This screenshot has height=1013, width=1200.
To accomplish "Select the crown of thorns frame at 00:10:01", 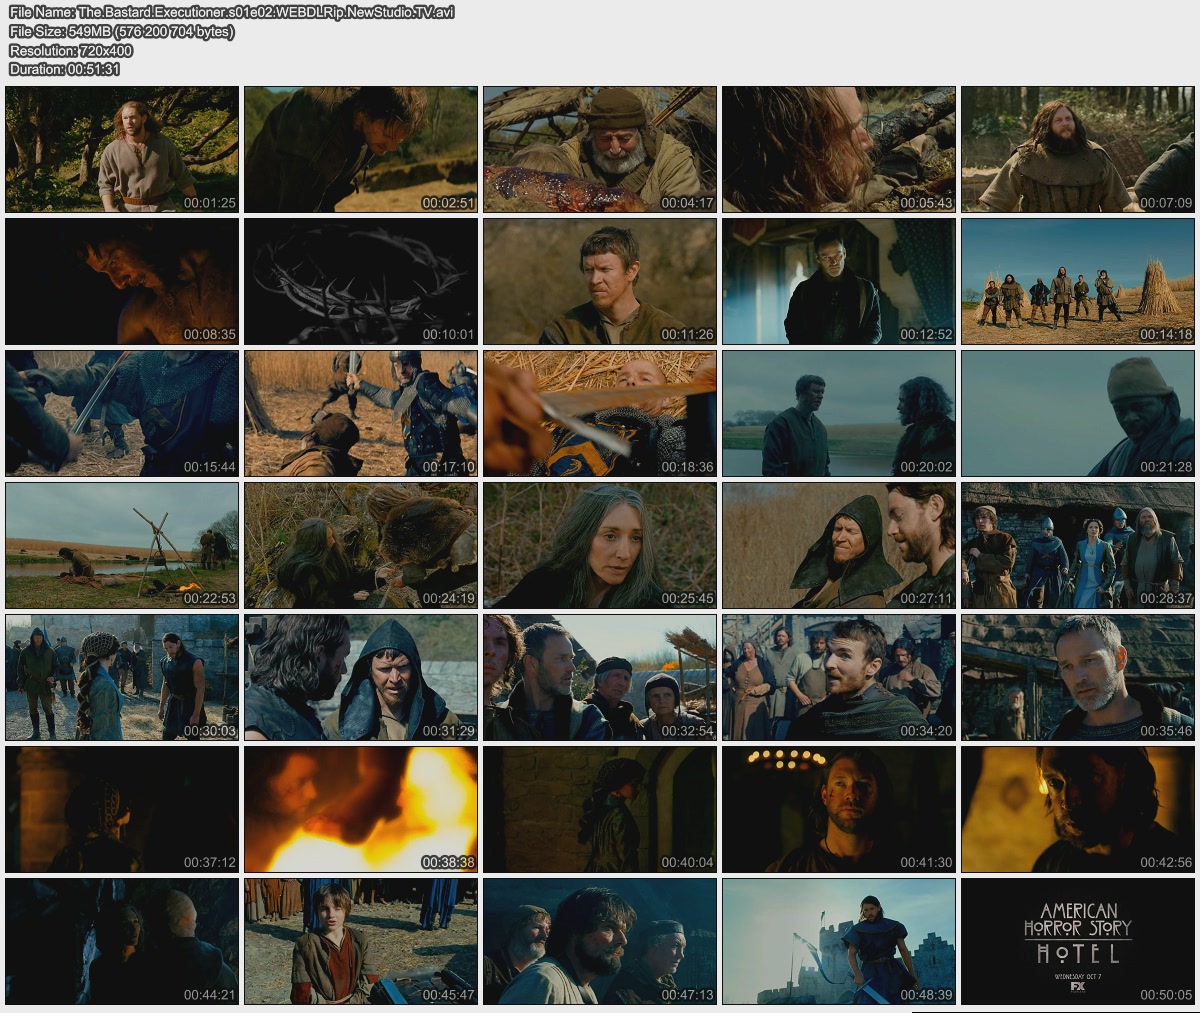I will [361, 281].
